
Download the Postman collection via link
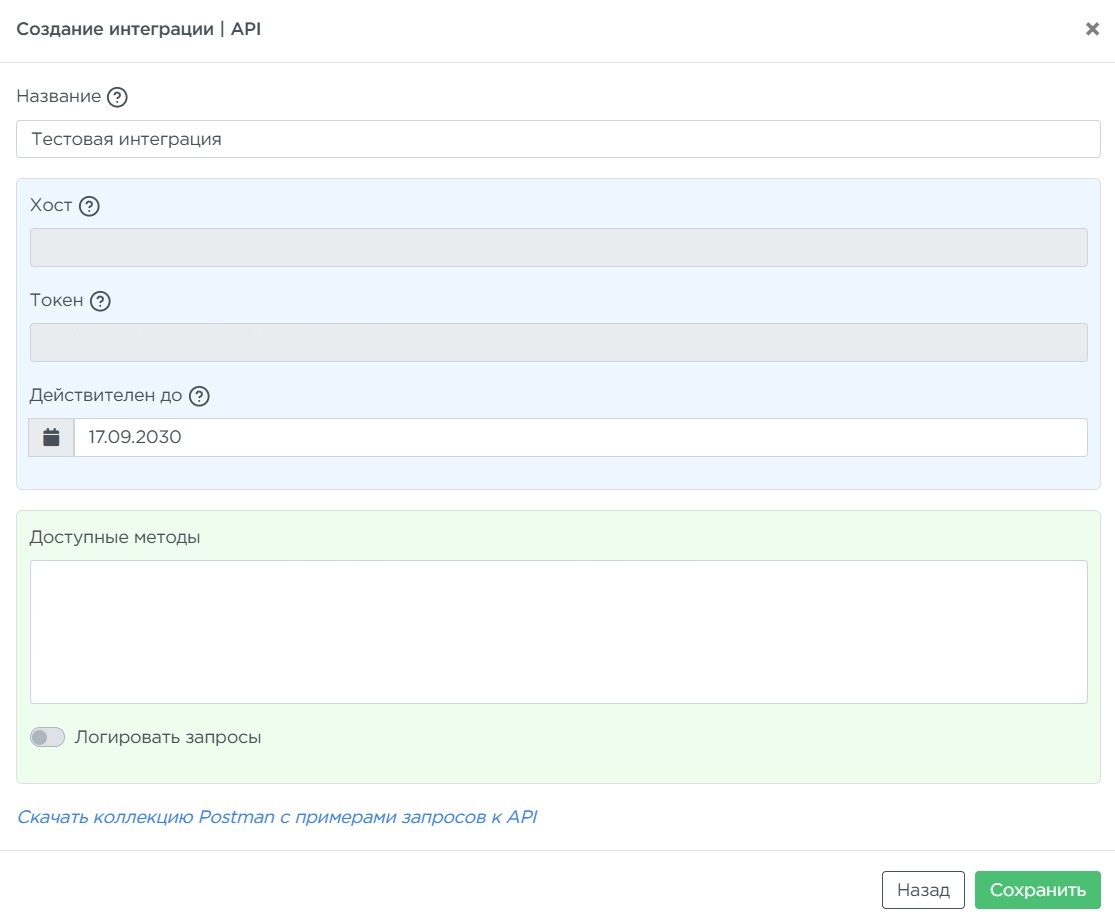pos(277,817)
